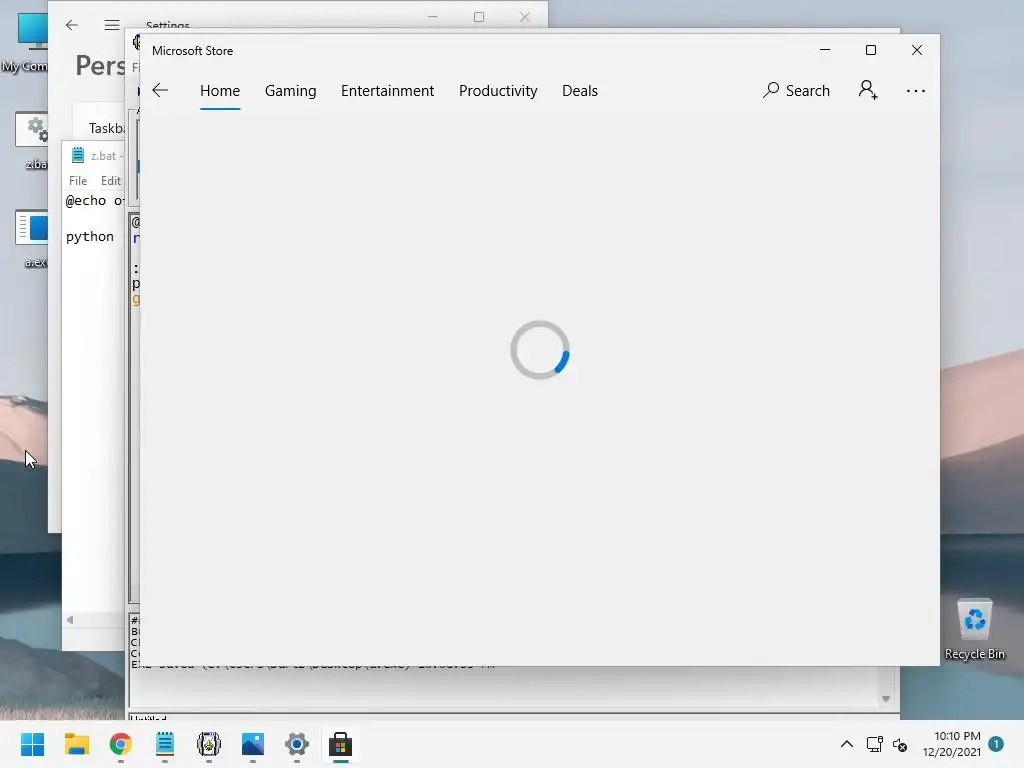Switch to the Gaming tab
Image resolution: width=1024 pixels, height=768 pixels.
[x=291, y=91]
